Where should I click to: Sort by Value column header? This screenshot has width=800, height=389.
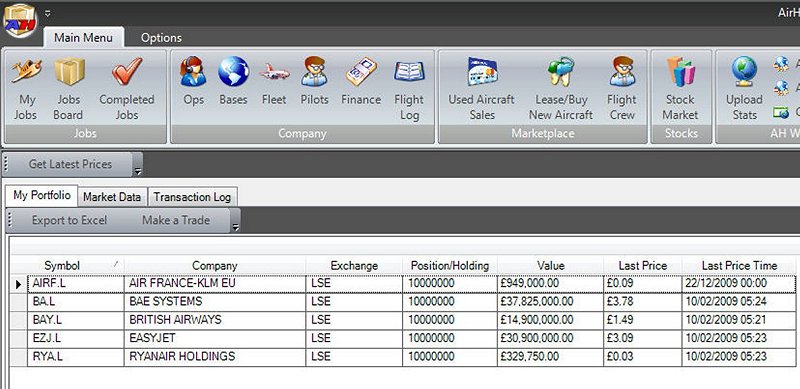(551, 265)
